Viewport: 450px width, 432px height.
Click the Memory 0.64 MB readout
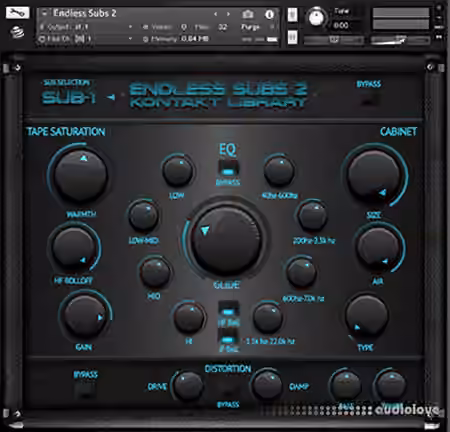pyautogui.click(x=194, y=39)
